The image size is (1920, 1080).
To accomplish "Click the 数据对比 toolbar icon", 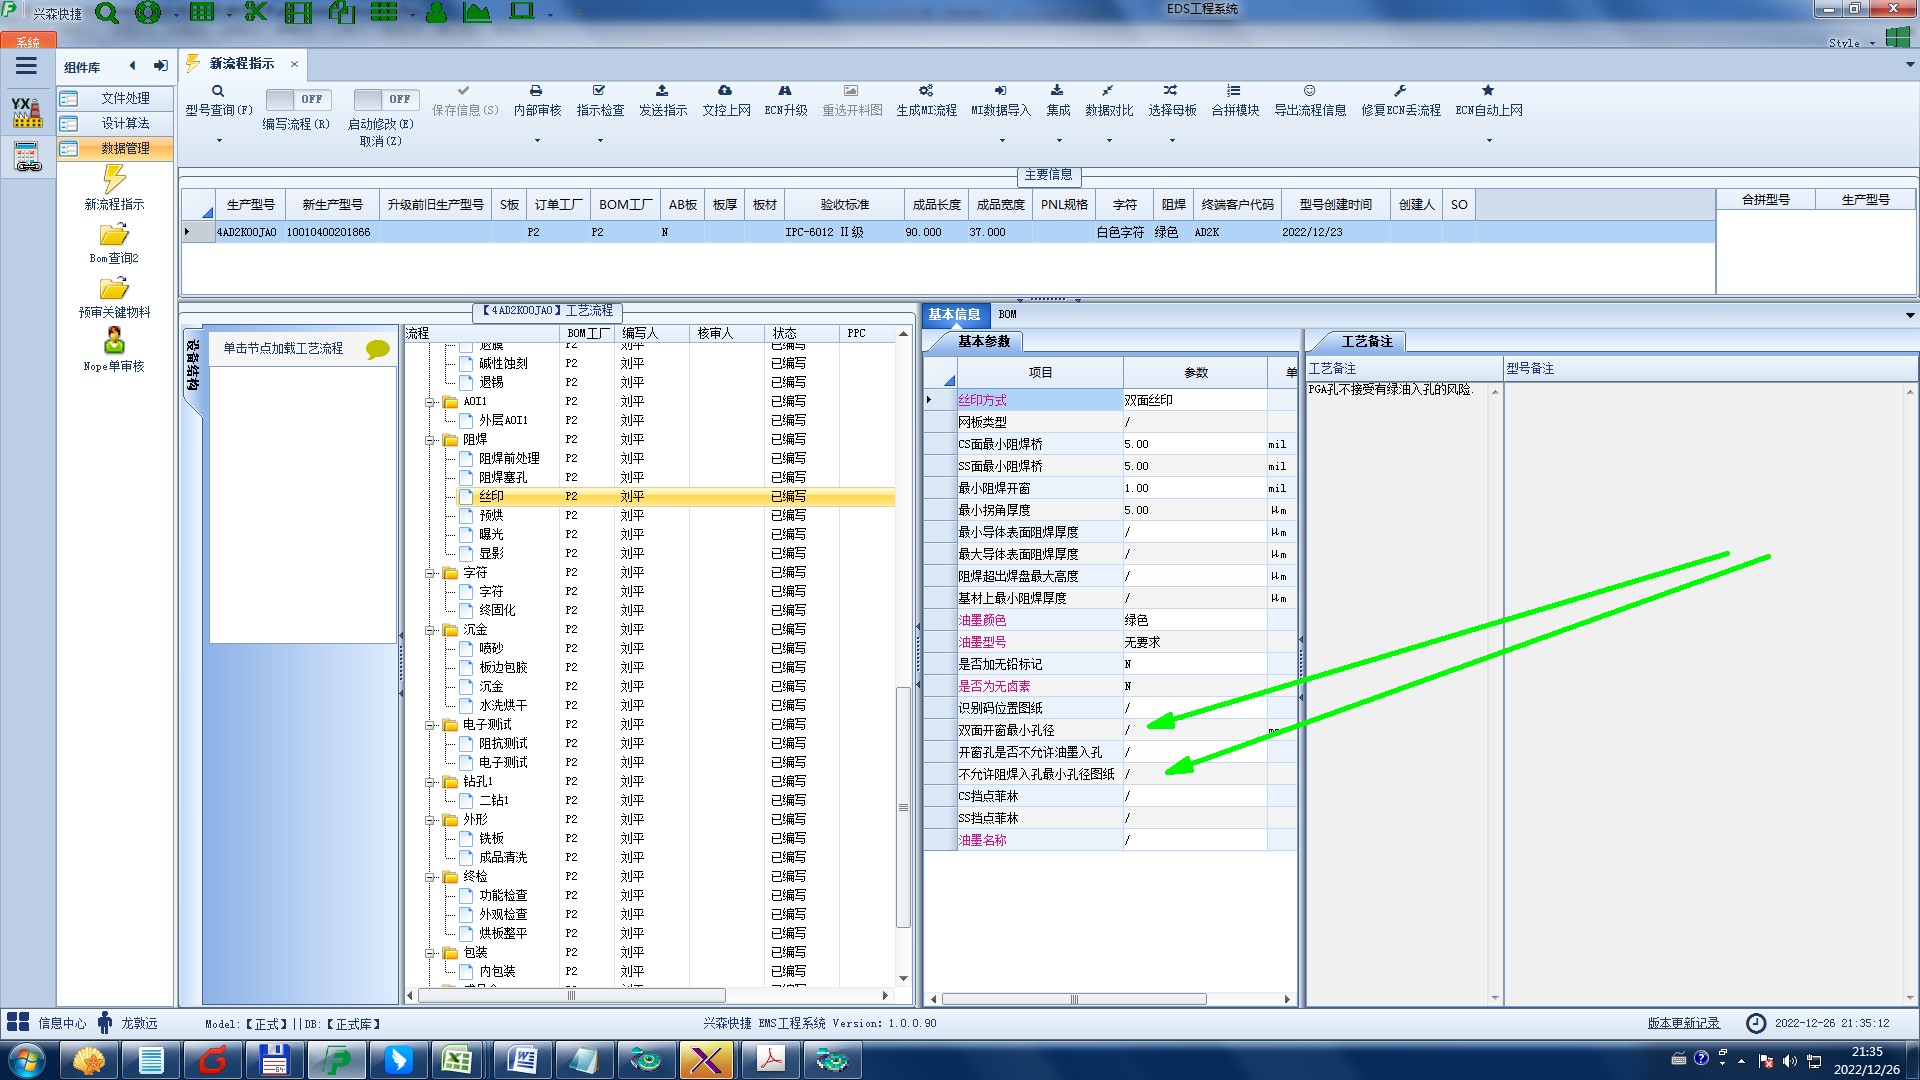I will click(1108, 91).
